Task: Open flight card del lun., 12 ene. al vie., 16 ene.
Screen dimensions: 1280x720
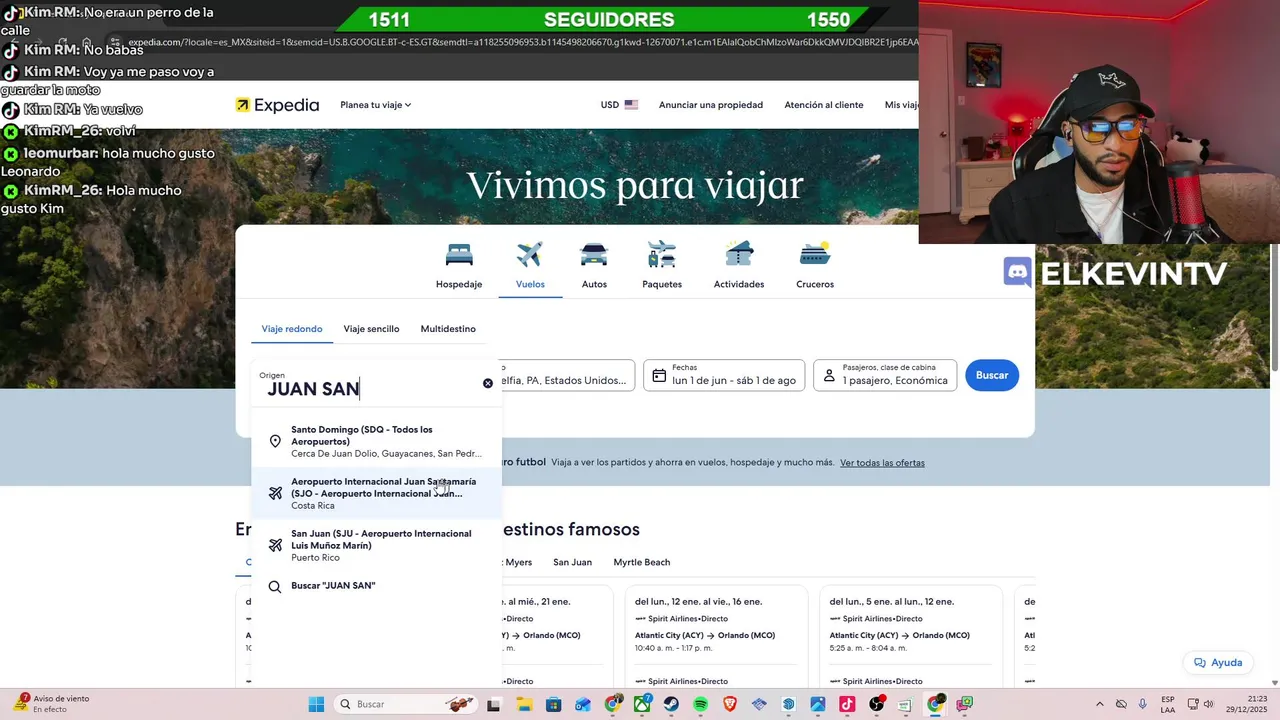Action: 714,636
